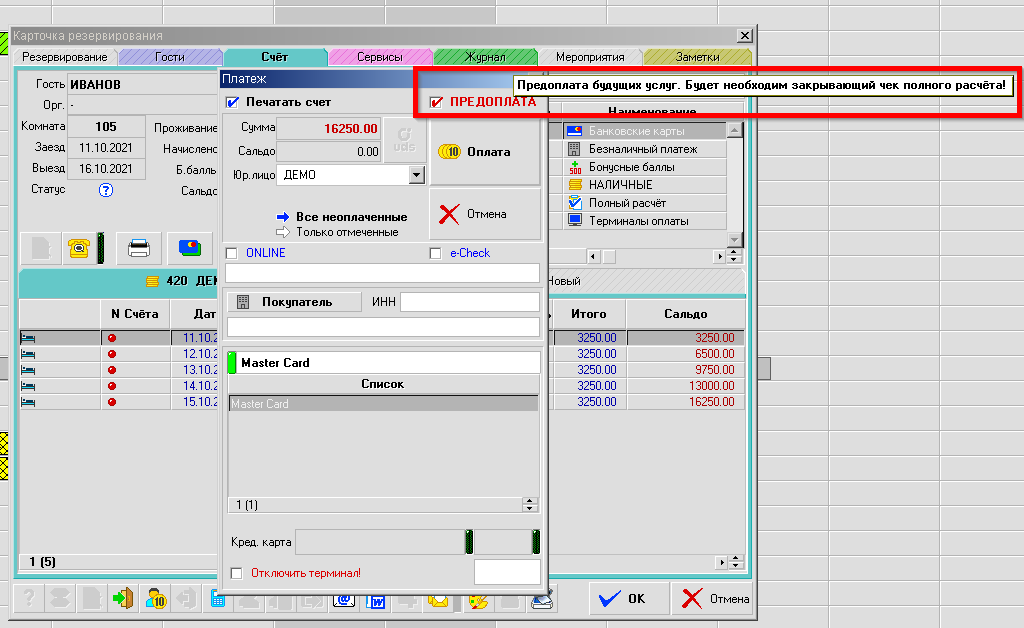Open the Сервисы tab
The width and height of the screenshot is (1024, 628).
pyautogui.click(x=379, y=58)
